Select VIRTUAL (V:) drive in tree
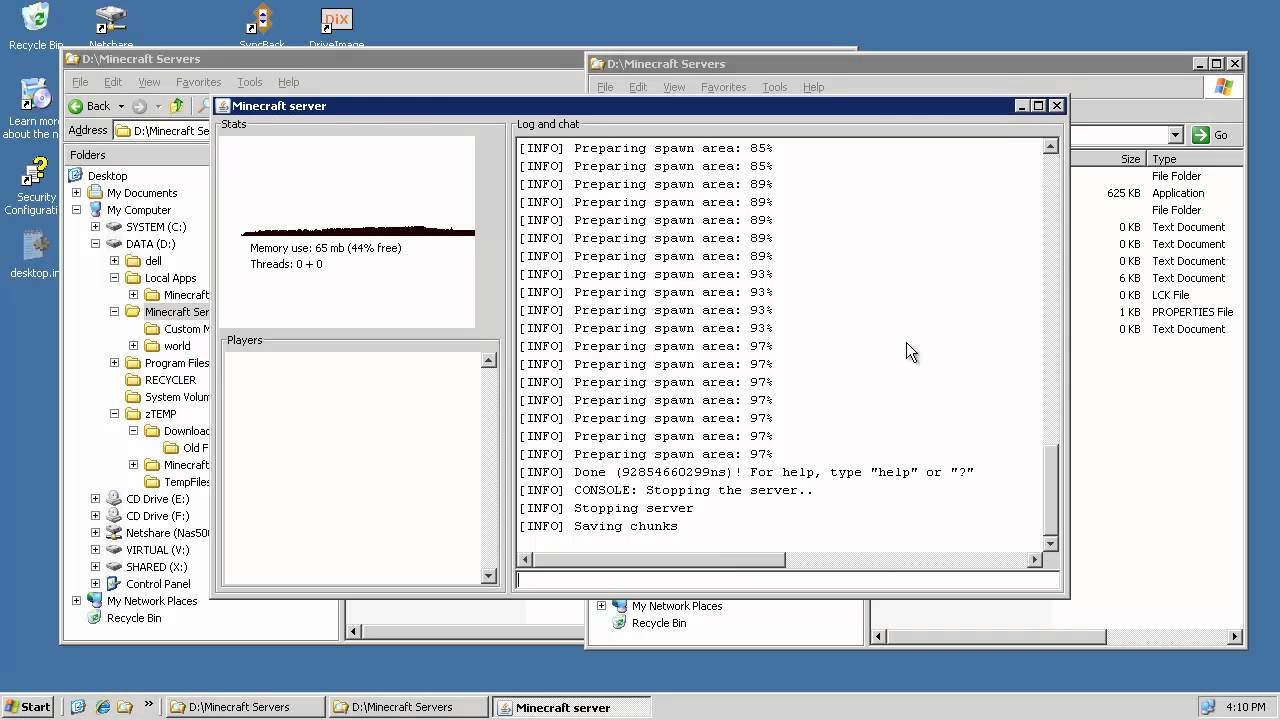1280x720 pixels. (x=157, y=550)
